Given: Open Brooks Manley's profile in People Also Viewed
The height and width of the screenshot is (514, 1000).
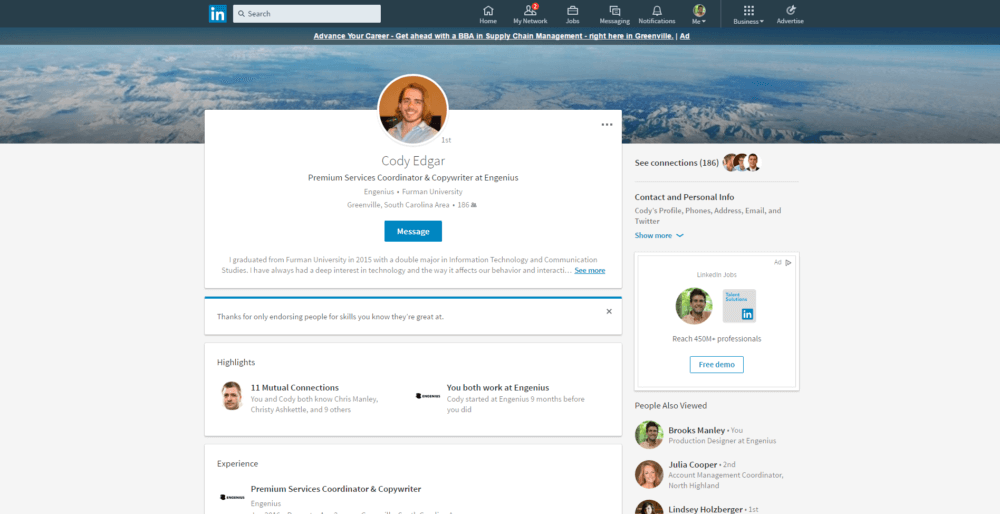Looking at the screenshot, I should tap(696, 430).
